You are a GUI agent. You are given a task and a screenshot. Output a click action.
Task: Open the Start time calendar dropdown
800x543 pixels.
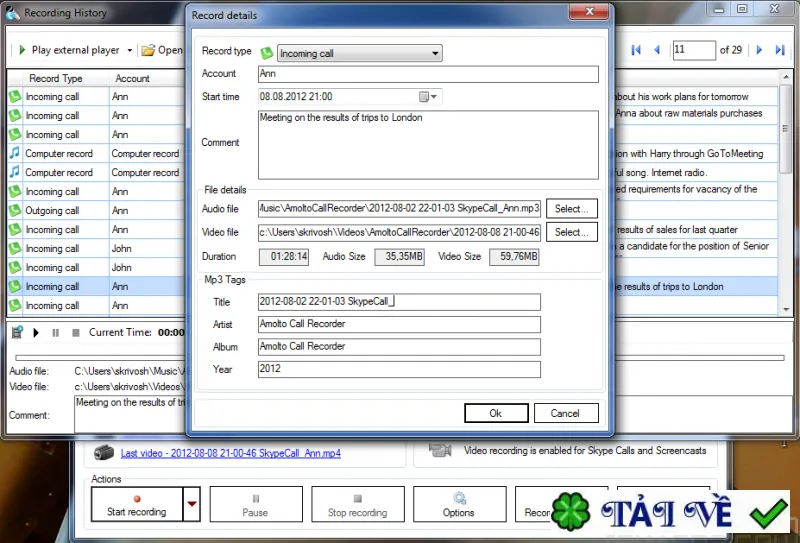click(428, 96)
